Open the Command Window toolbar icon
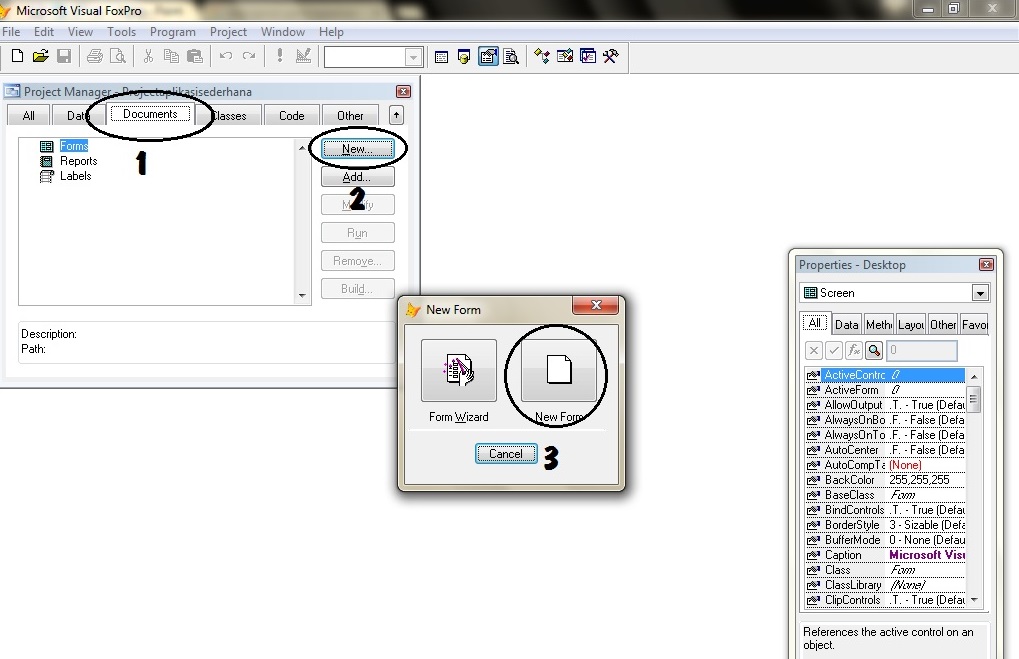The height and width of the screenshot is (659, 1019). click(x=441, y=57)
